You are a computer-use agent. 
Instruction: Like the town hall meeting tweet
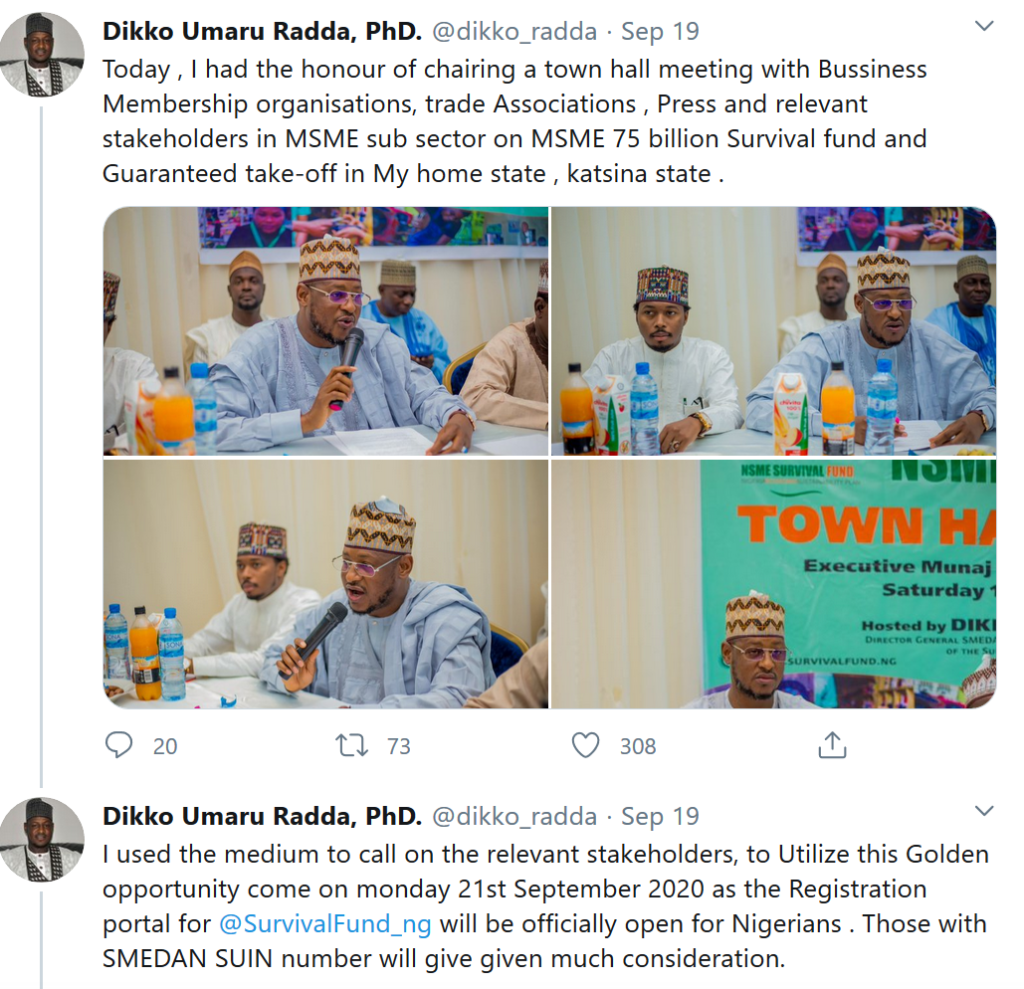coord(585,745)
